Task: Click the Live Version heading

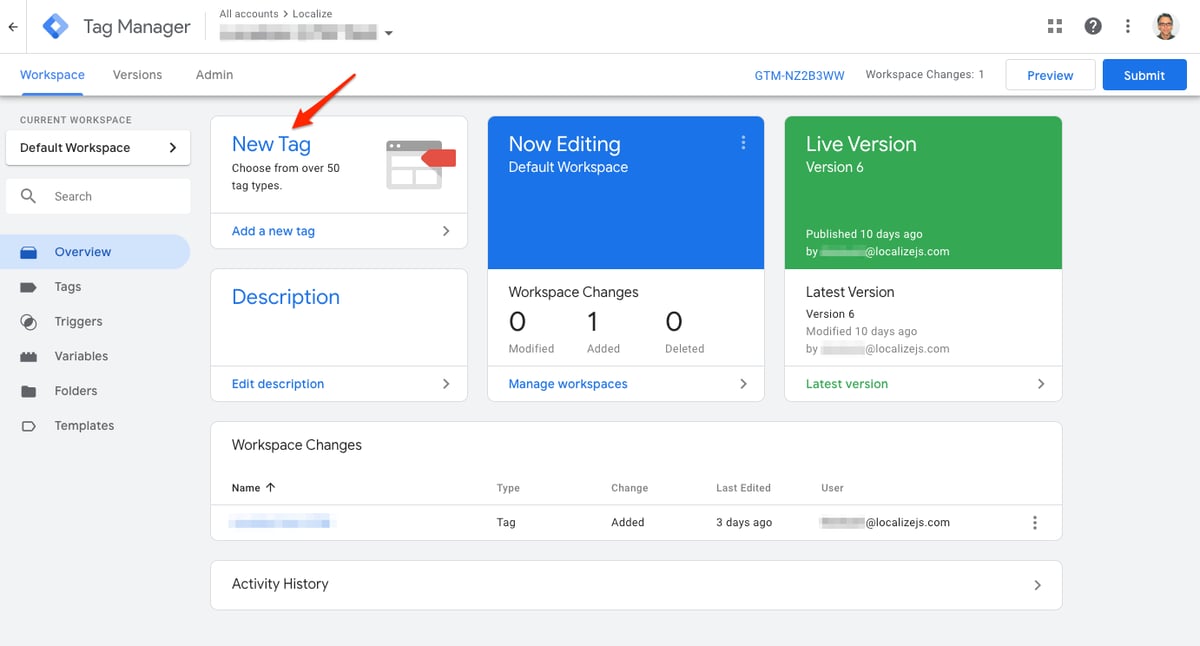Action: pyautogui.click(x=861, y=144)
